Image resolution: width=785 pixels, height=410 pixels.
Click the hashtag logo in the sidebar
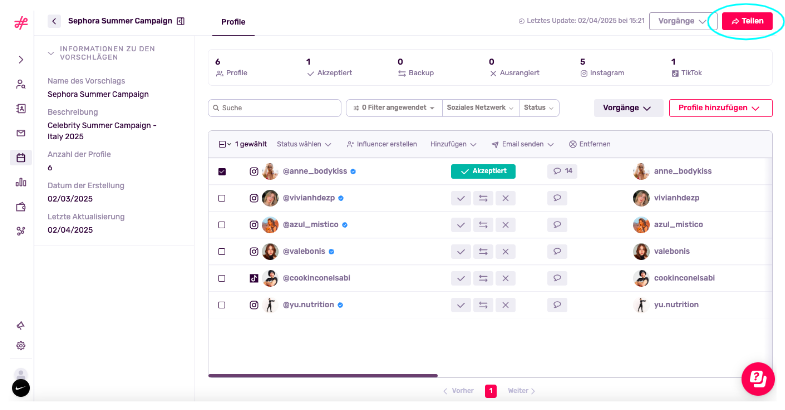[x=21, y=23]
